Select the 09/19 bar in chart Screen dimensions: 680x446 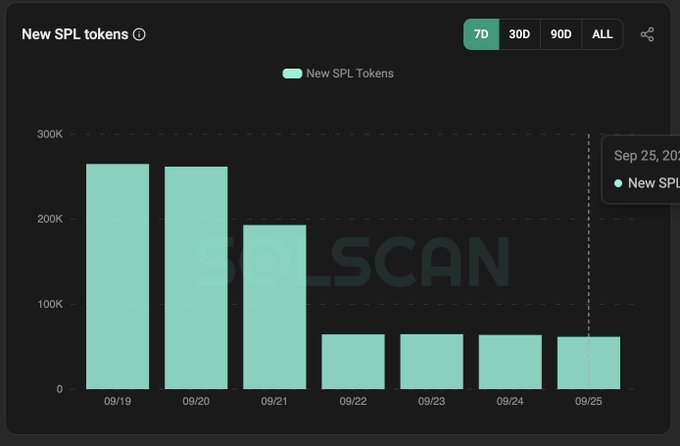[x=118, y=276]
